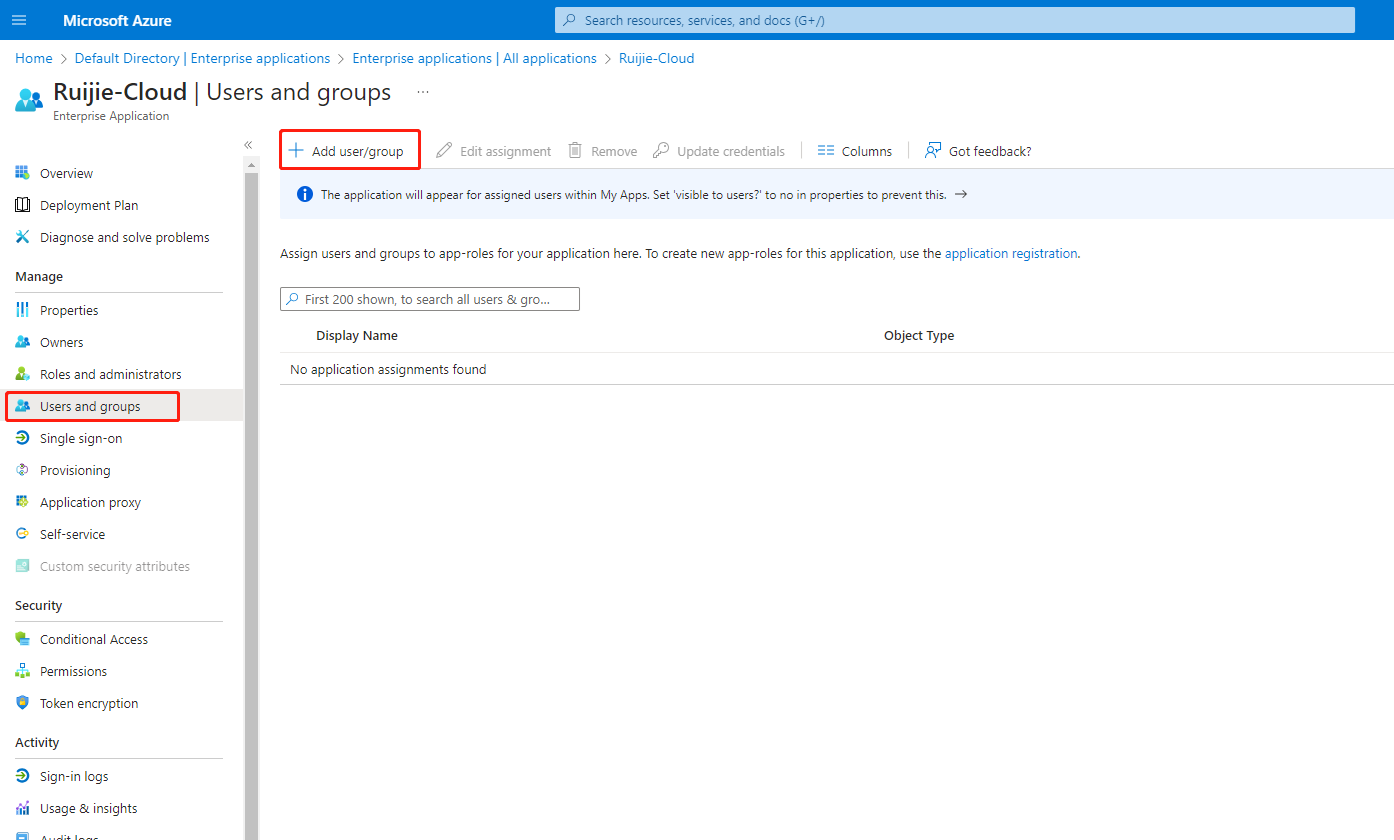Go to Single sign-on menu item
Screen dimensions: 1394x840
(80, 438)
